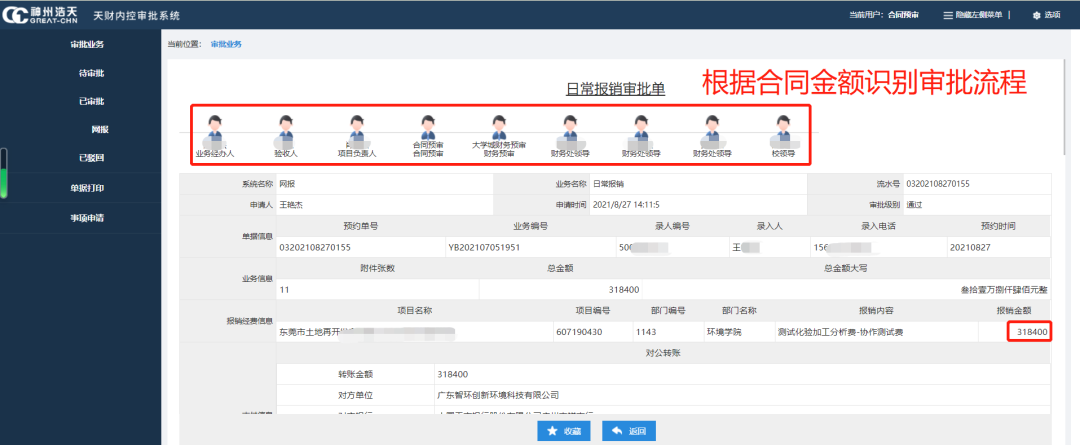Go to 单据打印 in the sidebar
1080x445 pixels.
tap(86, 187)
